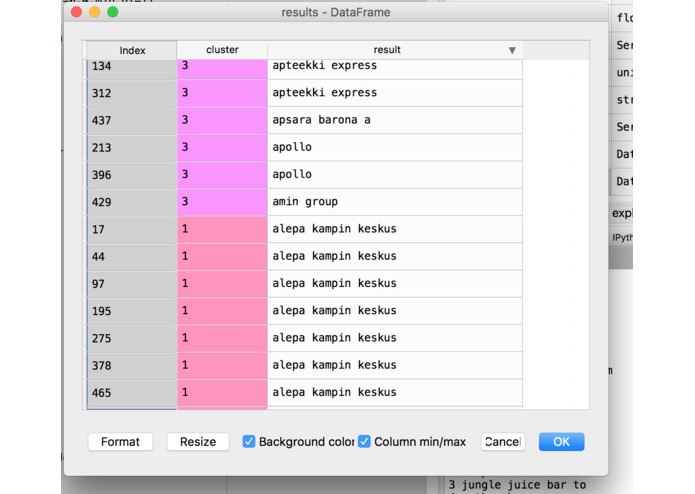Click the Format button
This screenshot has width=695, height=494.
(120, 442)
